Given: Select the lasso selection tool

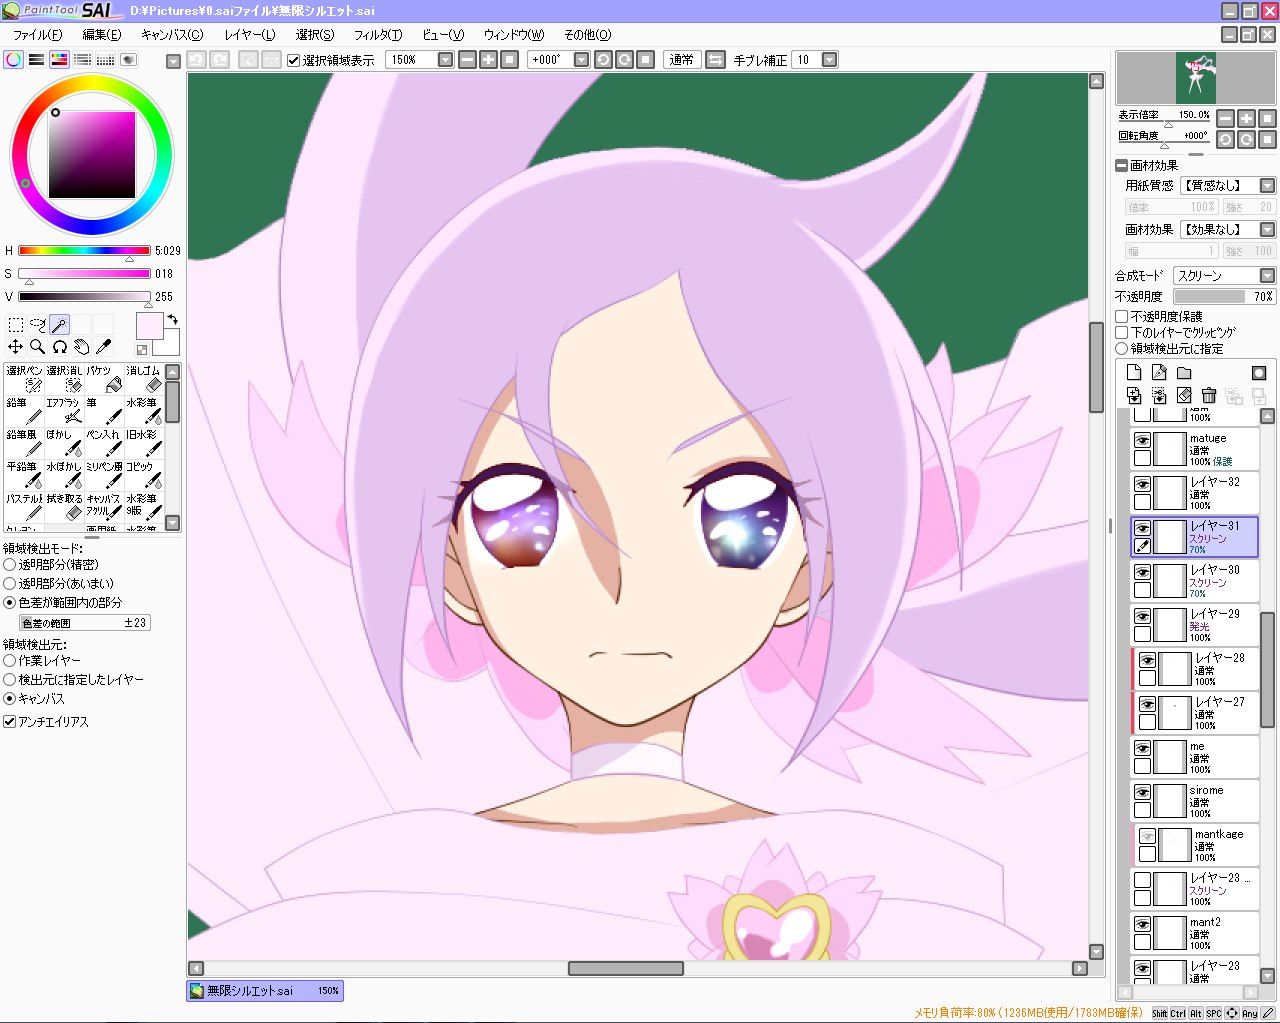Looking at the screenshot, I should coord(38,324).
